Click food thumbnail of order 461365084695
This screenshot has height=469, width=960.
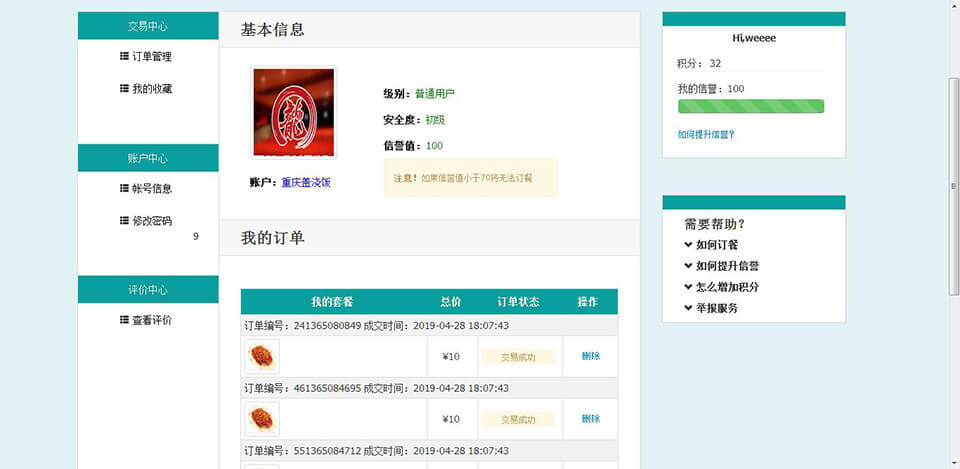[262, 419]
